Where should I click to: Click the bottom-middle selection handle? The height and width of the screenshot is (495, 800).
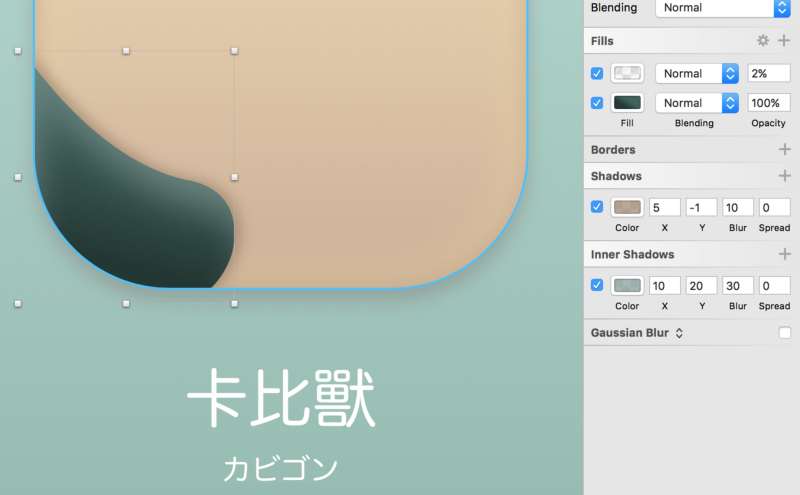126,304
